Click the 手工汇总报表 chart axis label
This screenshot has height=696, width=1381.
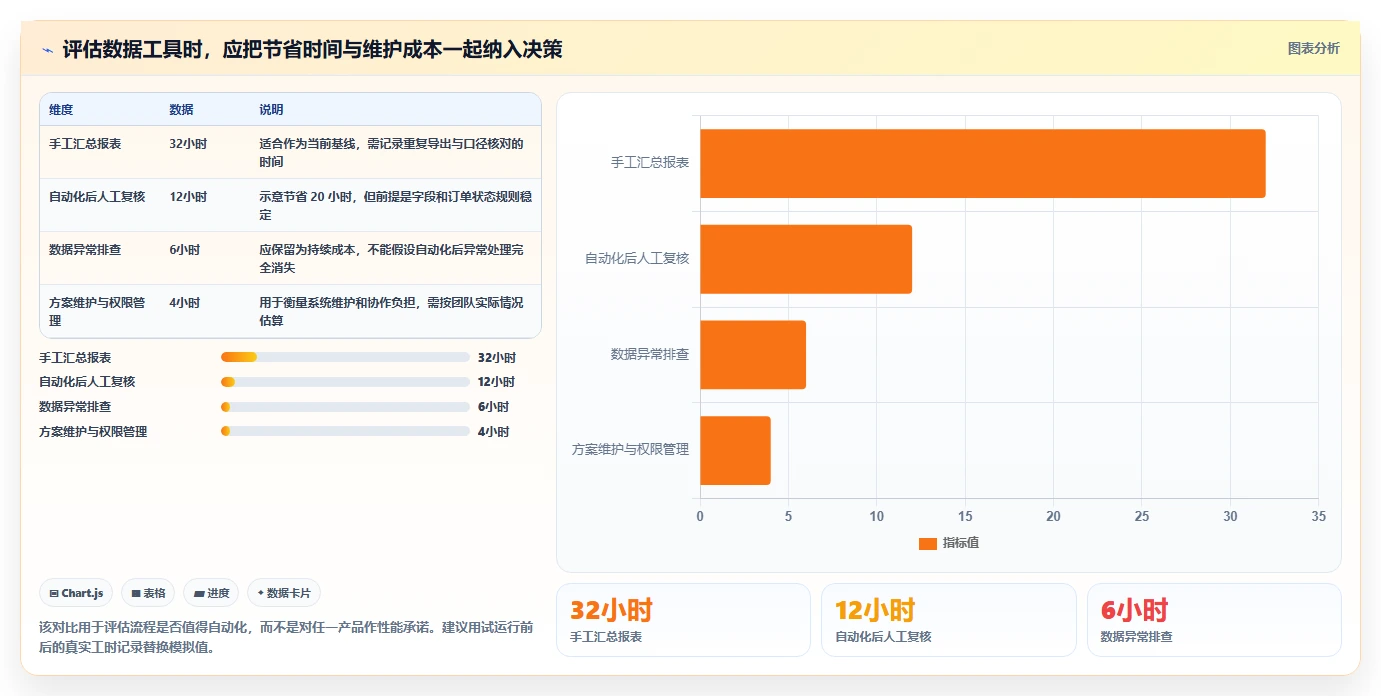point(650,162)
